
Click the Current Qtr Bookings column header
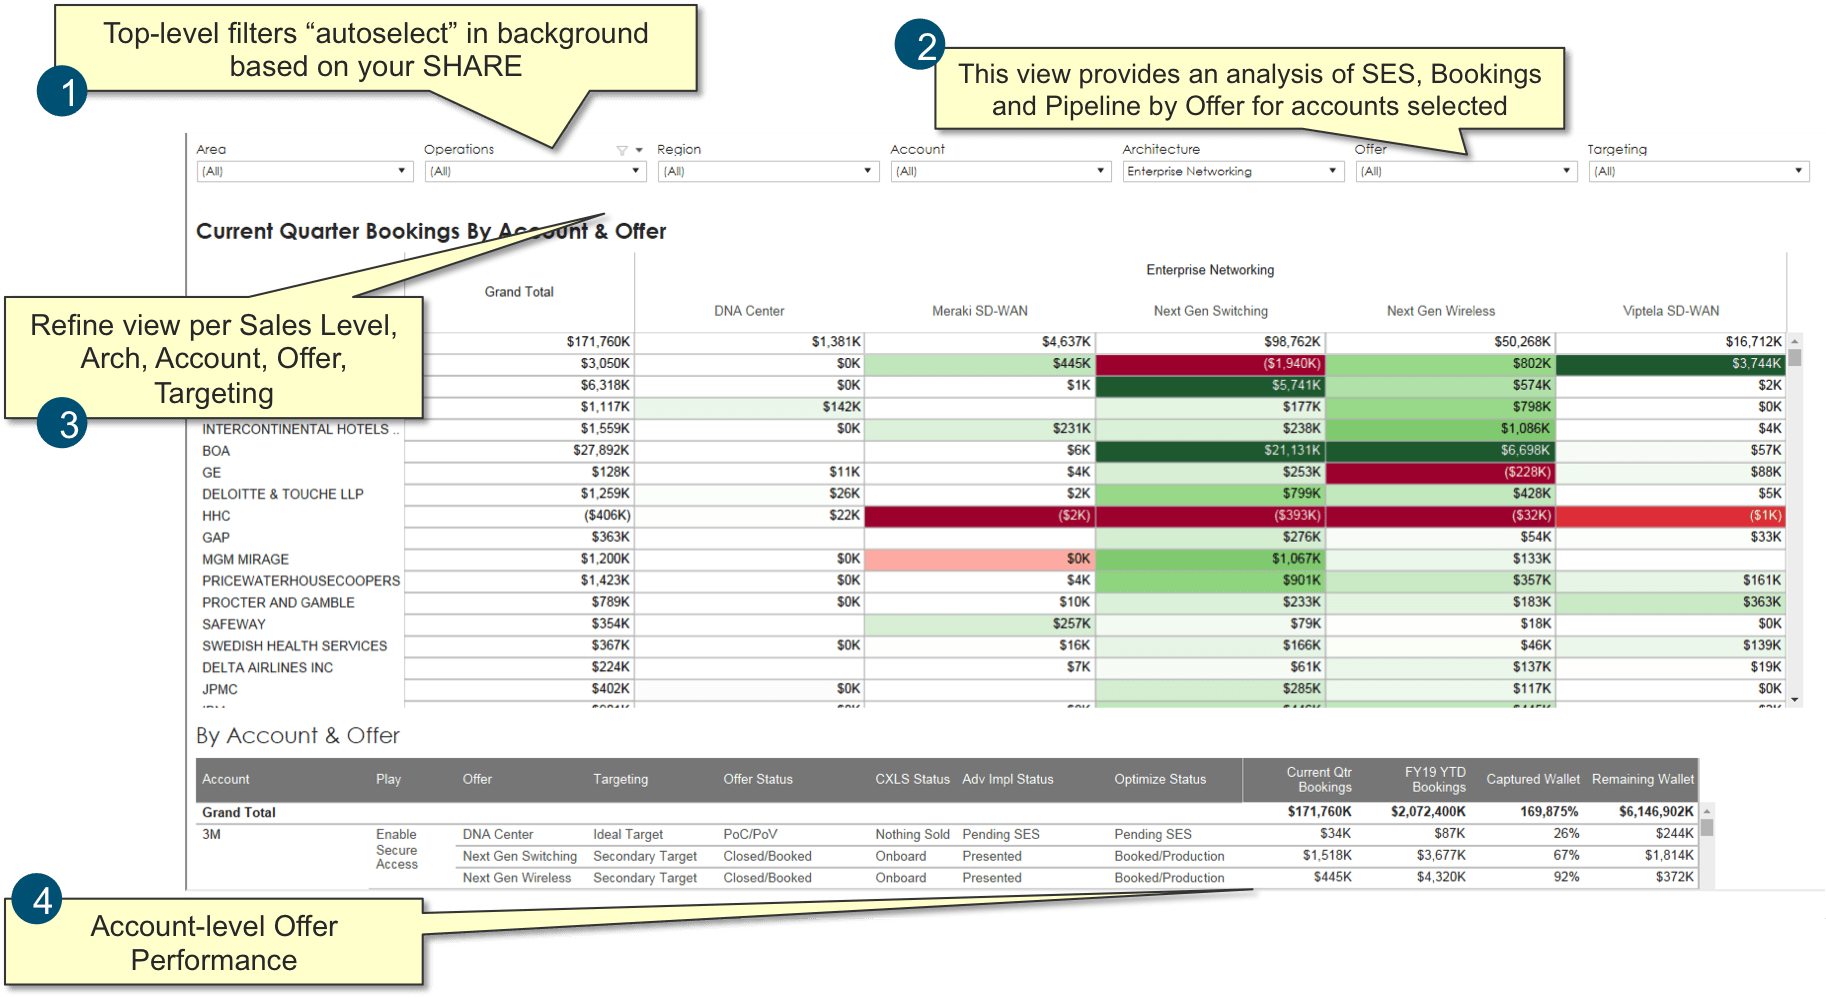point(1319,779)
